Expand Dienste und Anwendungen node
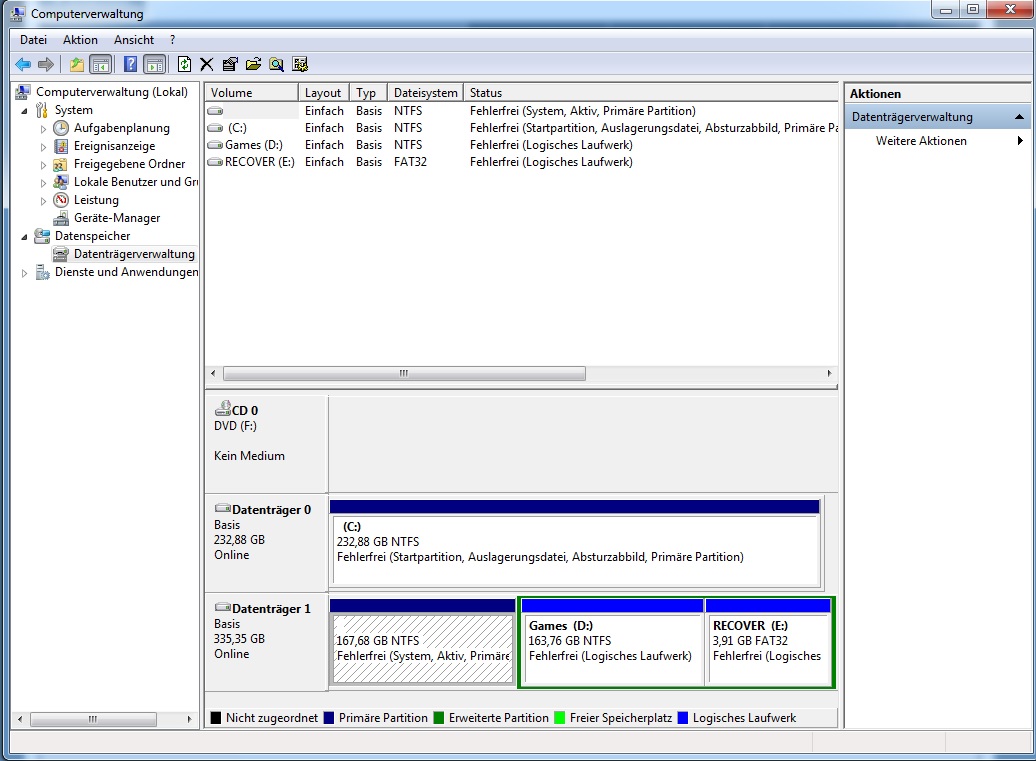The image size is (1036, 761). [x=24, y=272]
